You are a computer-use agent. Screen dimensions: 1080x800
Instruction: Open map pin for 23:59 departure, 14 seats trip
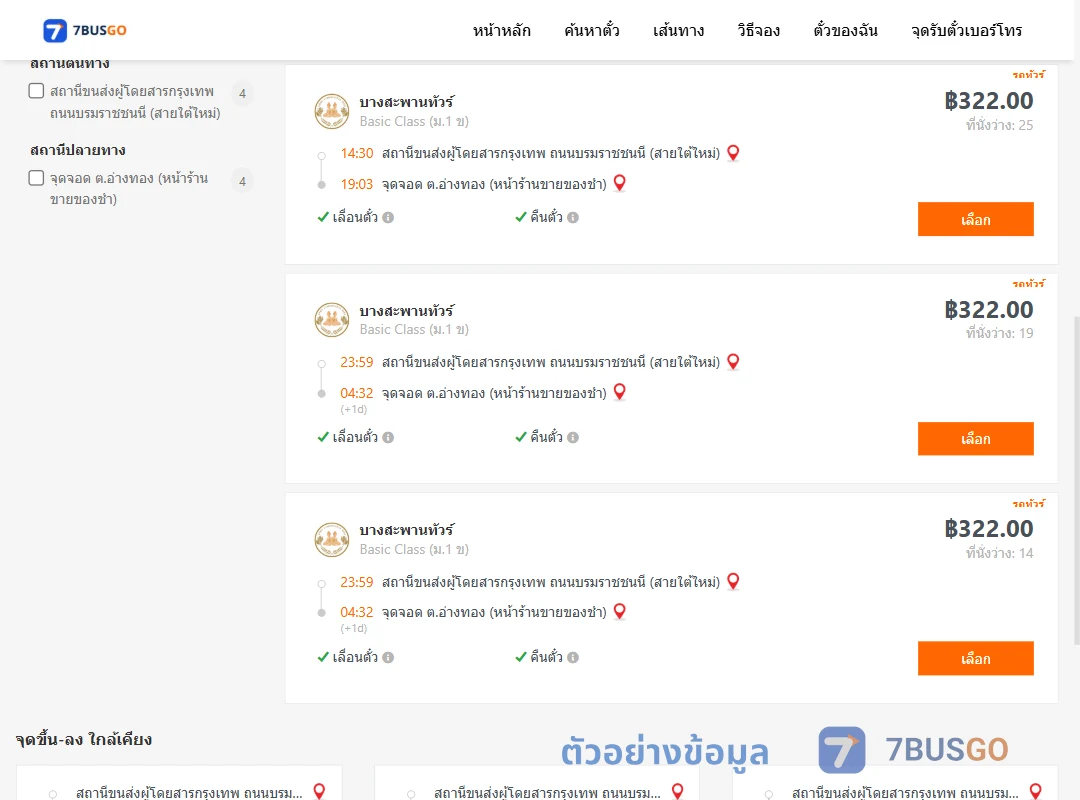[733, 582]
